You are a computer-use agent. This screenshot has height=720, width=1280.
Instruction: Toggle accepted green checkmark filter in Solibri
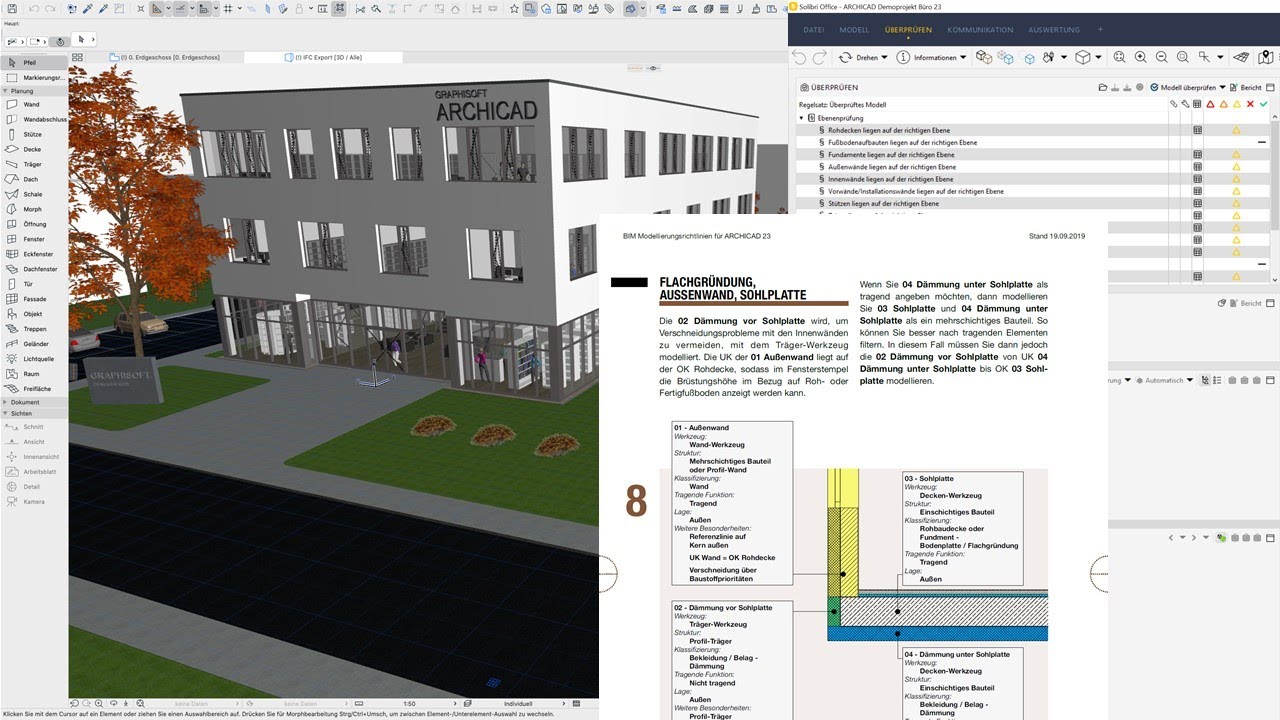coord(1263,104)
